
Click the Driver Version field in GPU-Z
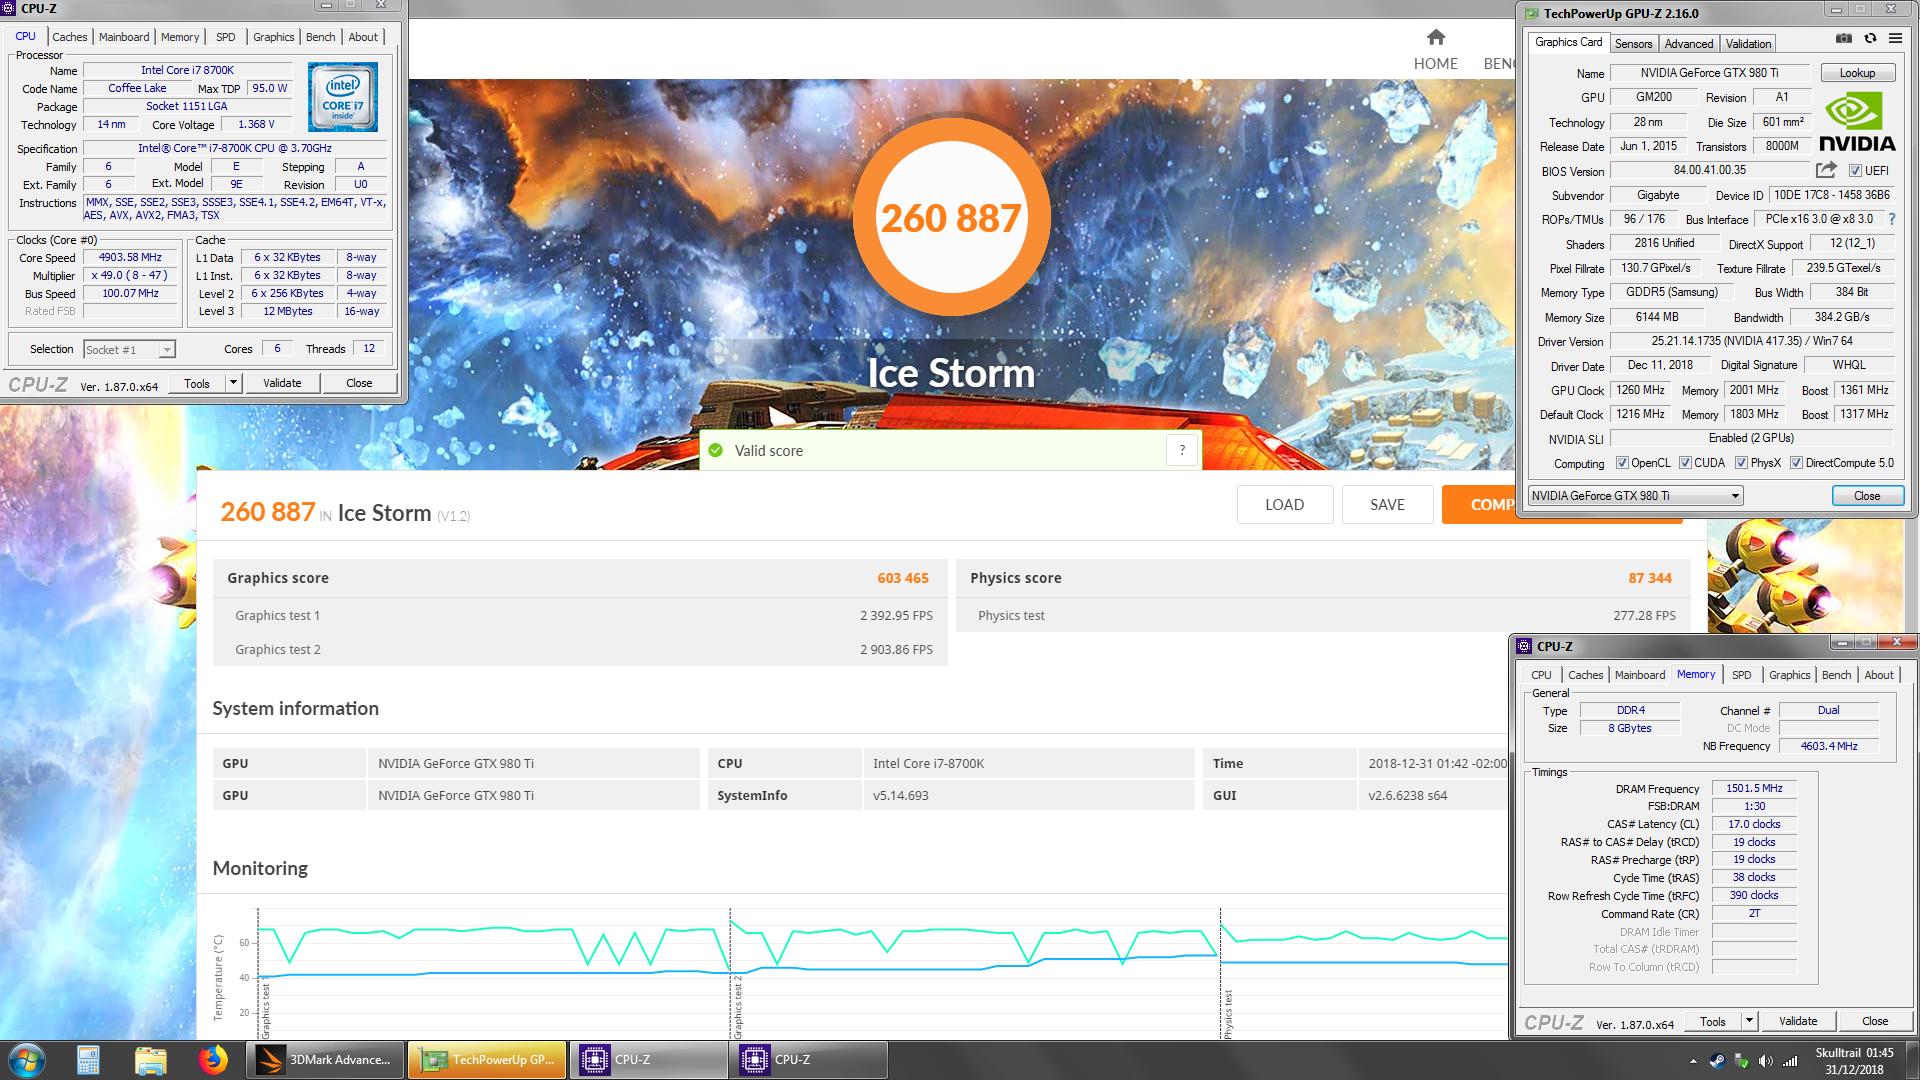(1751, 341)
